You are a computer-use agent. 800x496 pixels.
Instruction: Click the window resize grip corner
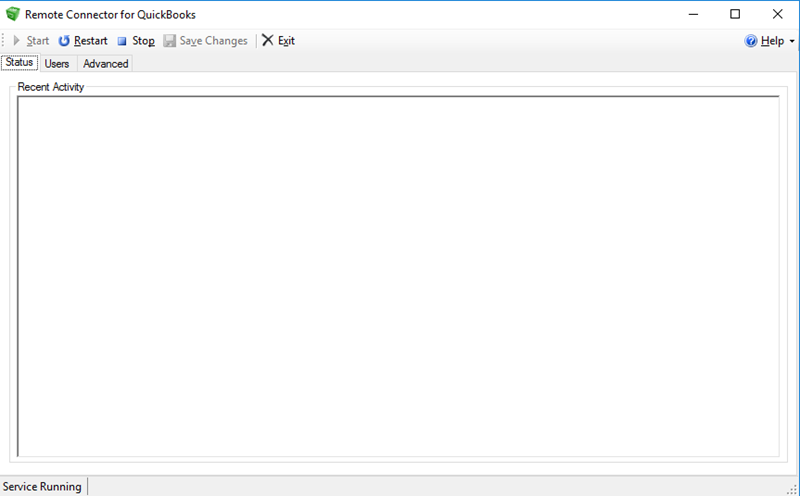click(x=793, y=489)
